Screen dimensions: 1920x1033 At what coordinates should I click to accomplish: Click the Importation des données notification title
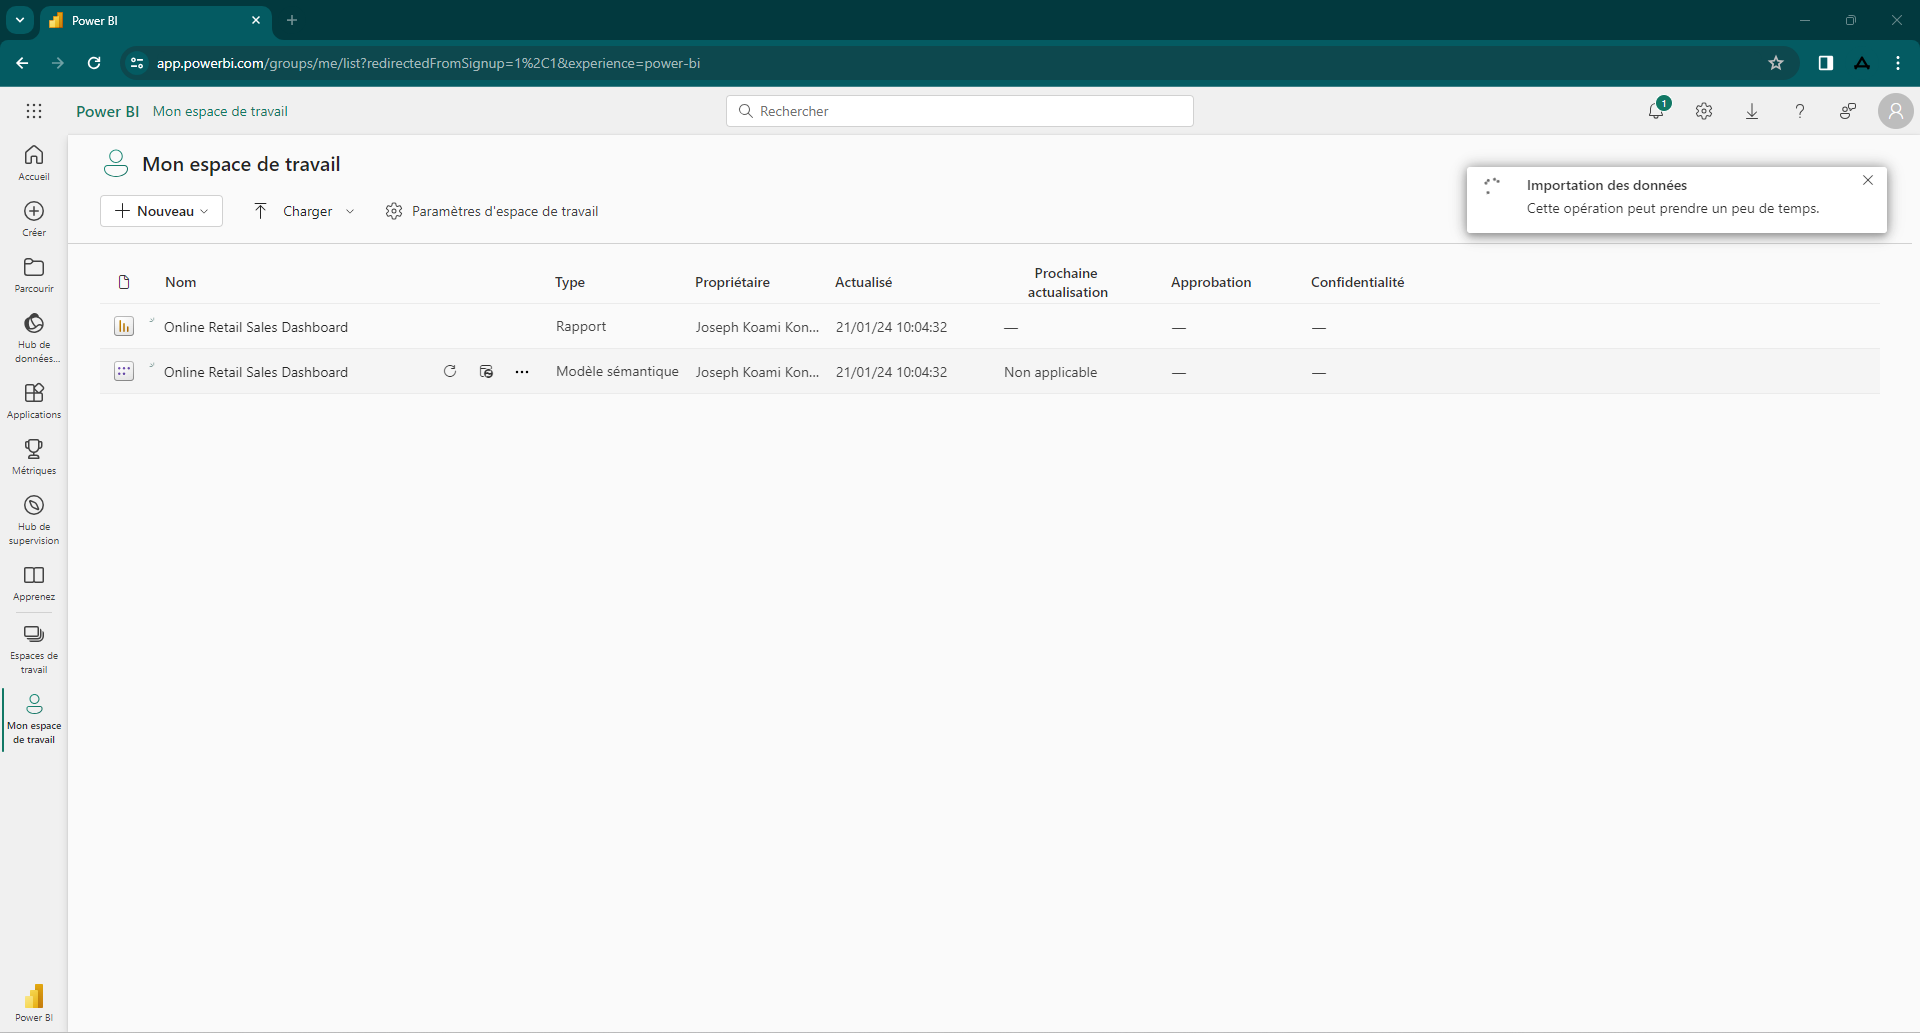click(1606, 185)
